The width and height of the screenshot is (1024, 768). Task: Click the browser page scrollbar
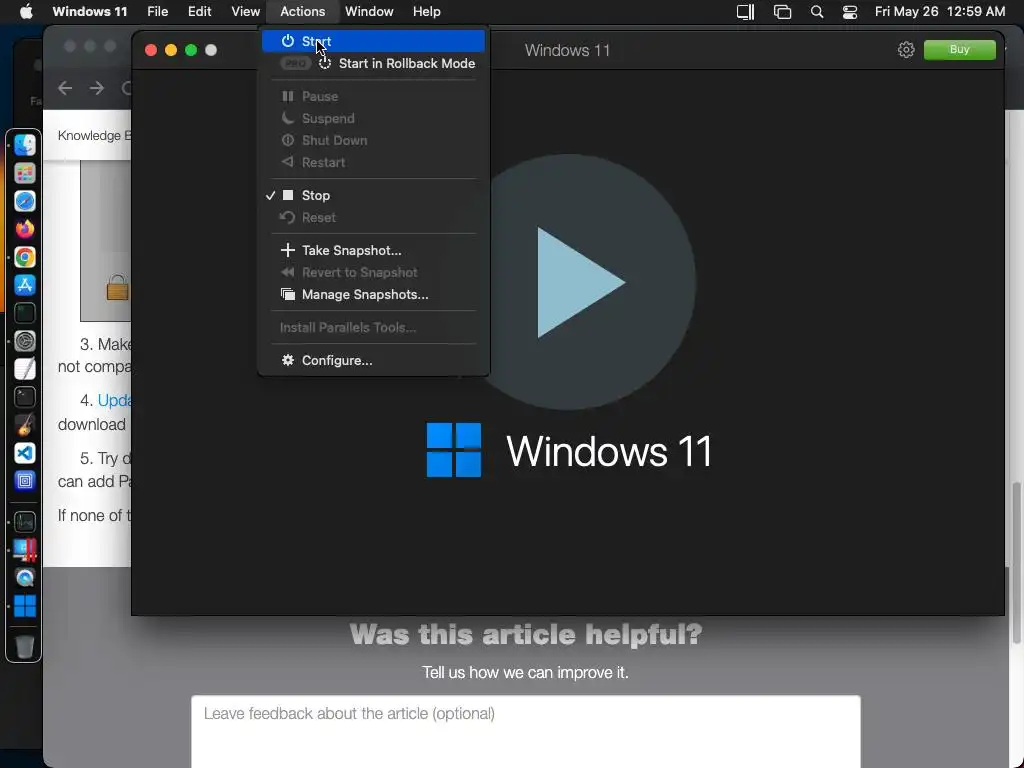[x=1016, y=562]
